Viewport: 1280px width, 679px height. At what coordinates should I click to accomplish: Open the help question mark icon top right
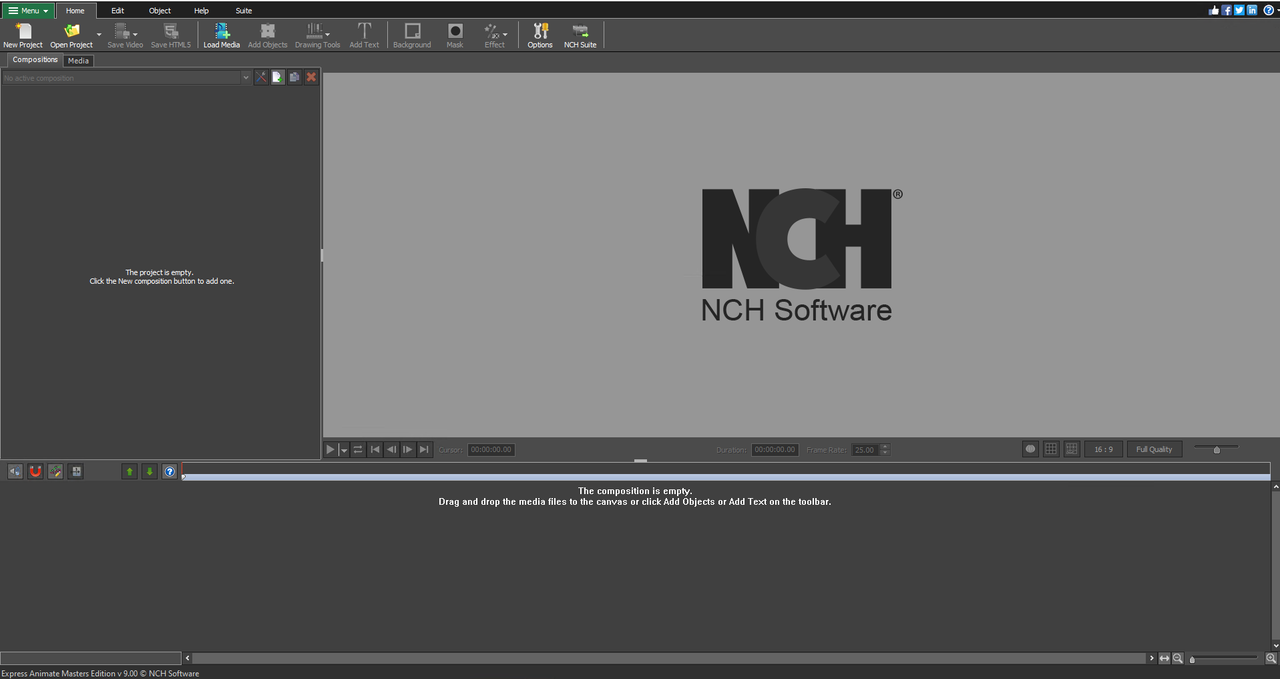point(1268,10)
